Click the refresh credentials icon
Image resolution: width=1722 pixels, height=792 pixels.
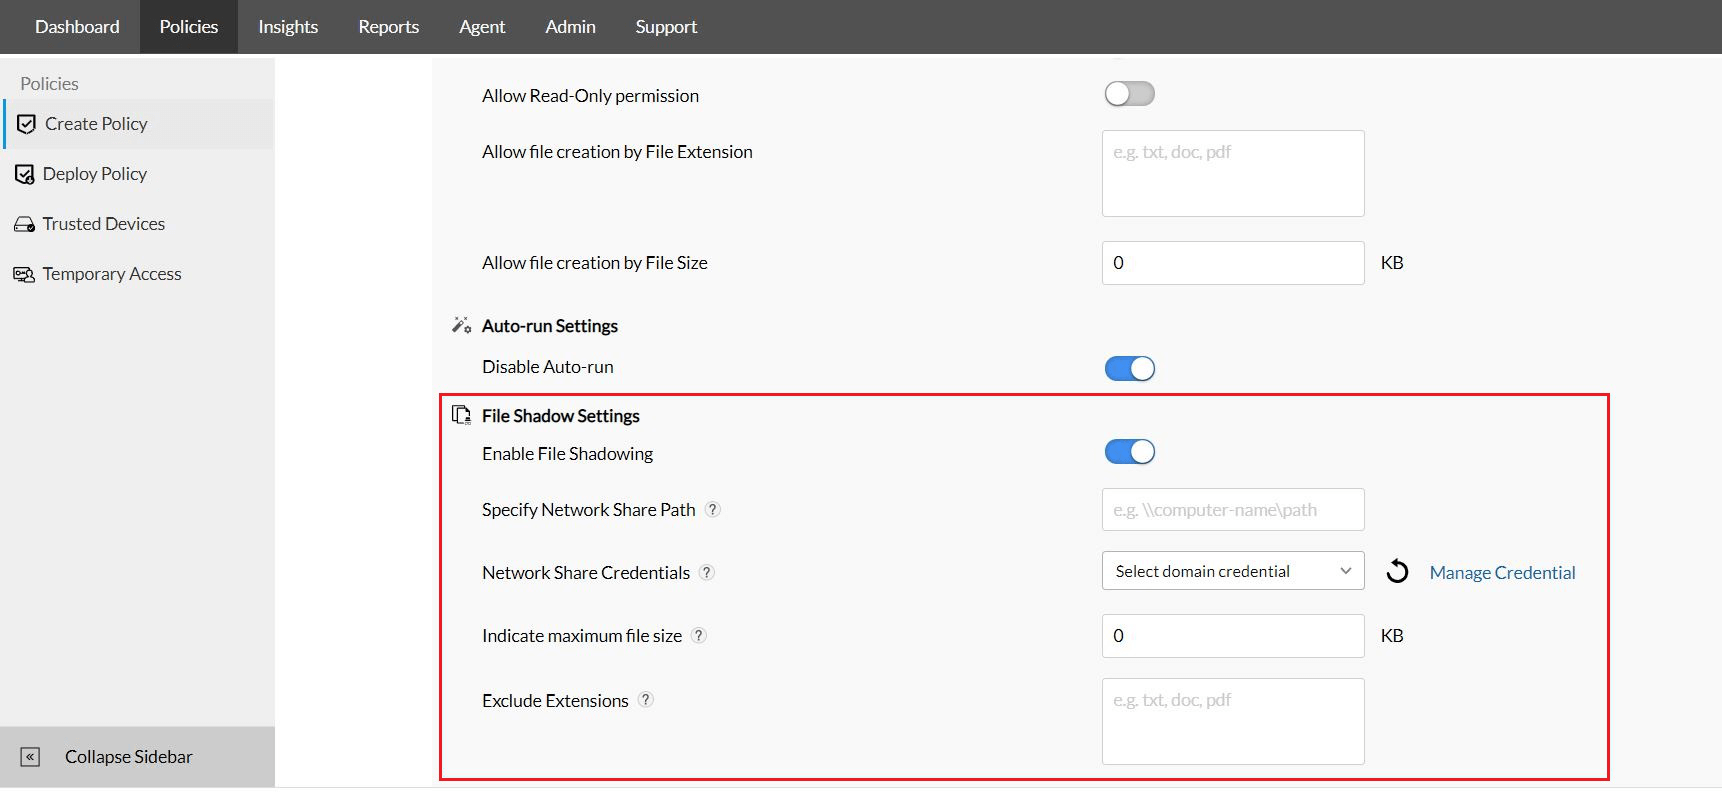click(1397, 572)
